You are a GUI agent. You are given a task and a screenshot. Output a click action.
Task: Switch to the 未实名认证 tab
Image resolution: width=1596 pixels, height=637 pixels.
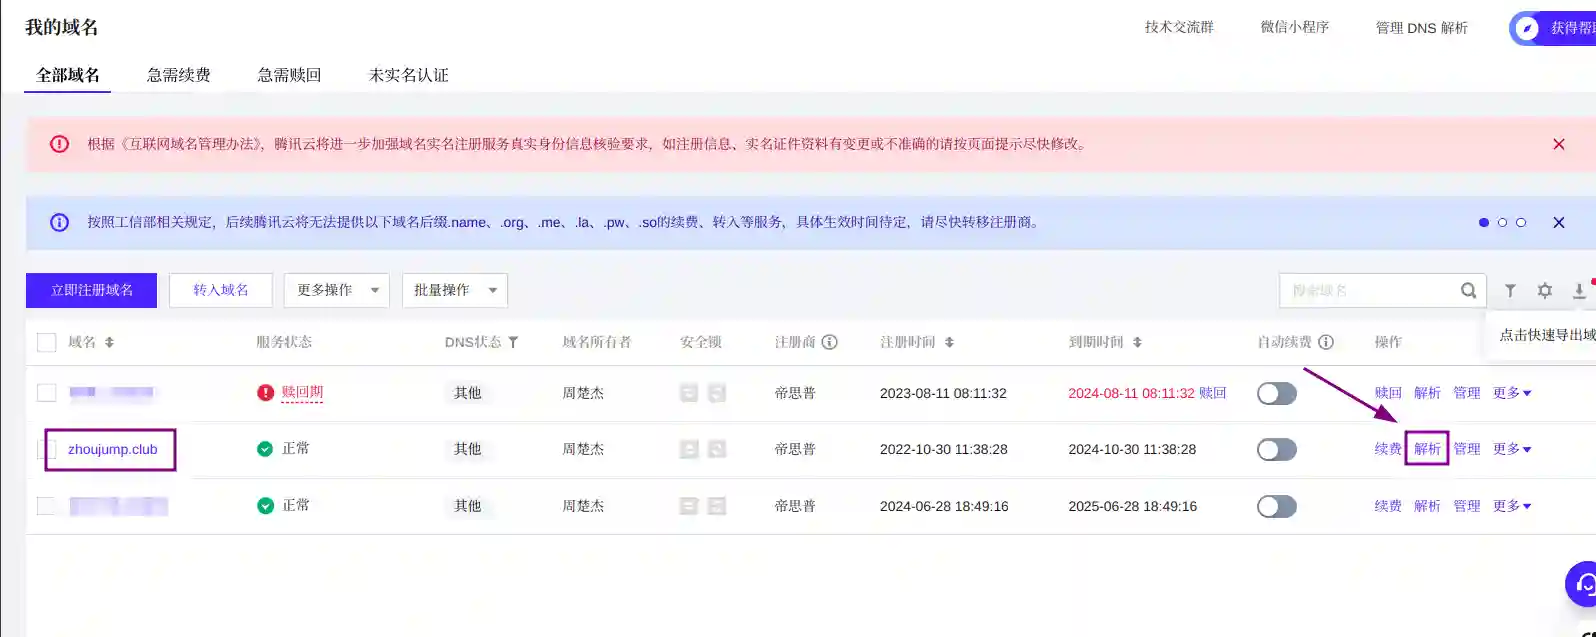[408, 75]
